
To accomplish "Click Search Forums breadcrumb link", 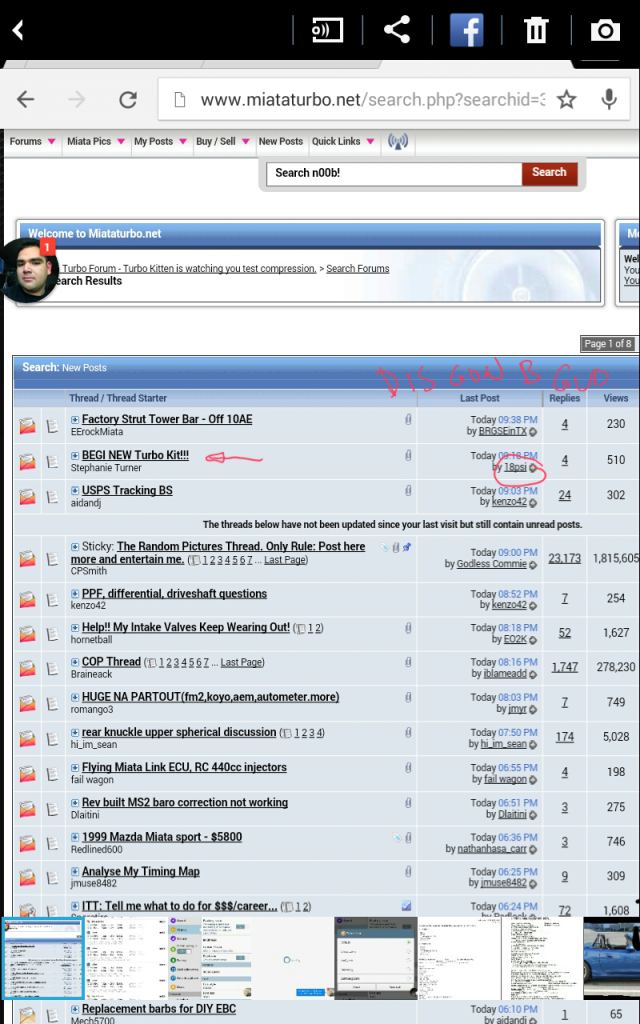I will 357,268.
